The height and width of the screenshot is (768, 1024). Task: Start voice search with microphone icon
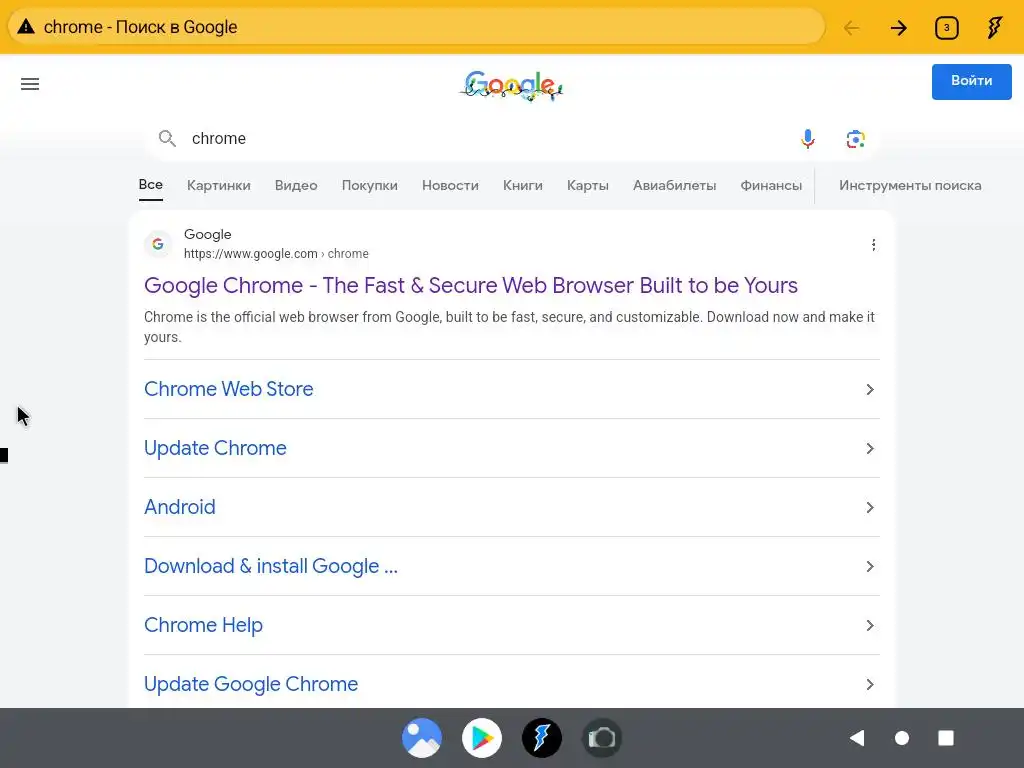808,138
